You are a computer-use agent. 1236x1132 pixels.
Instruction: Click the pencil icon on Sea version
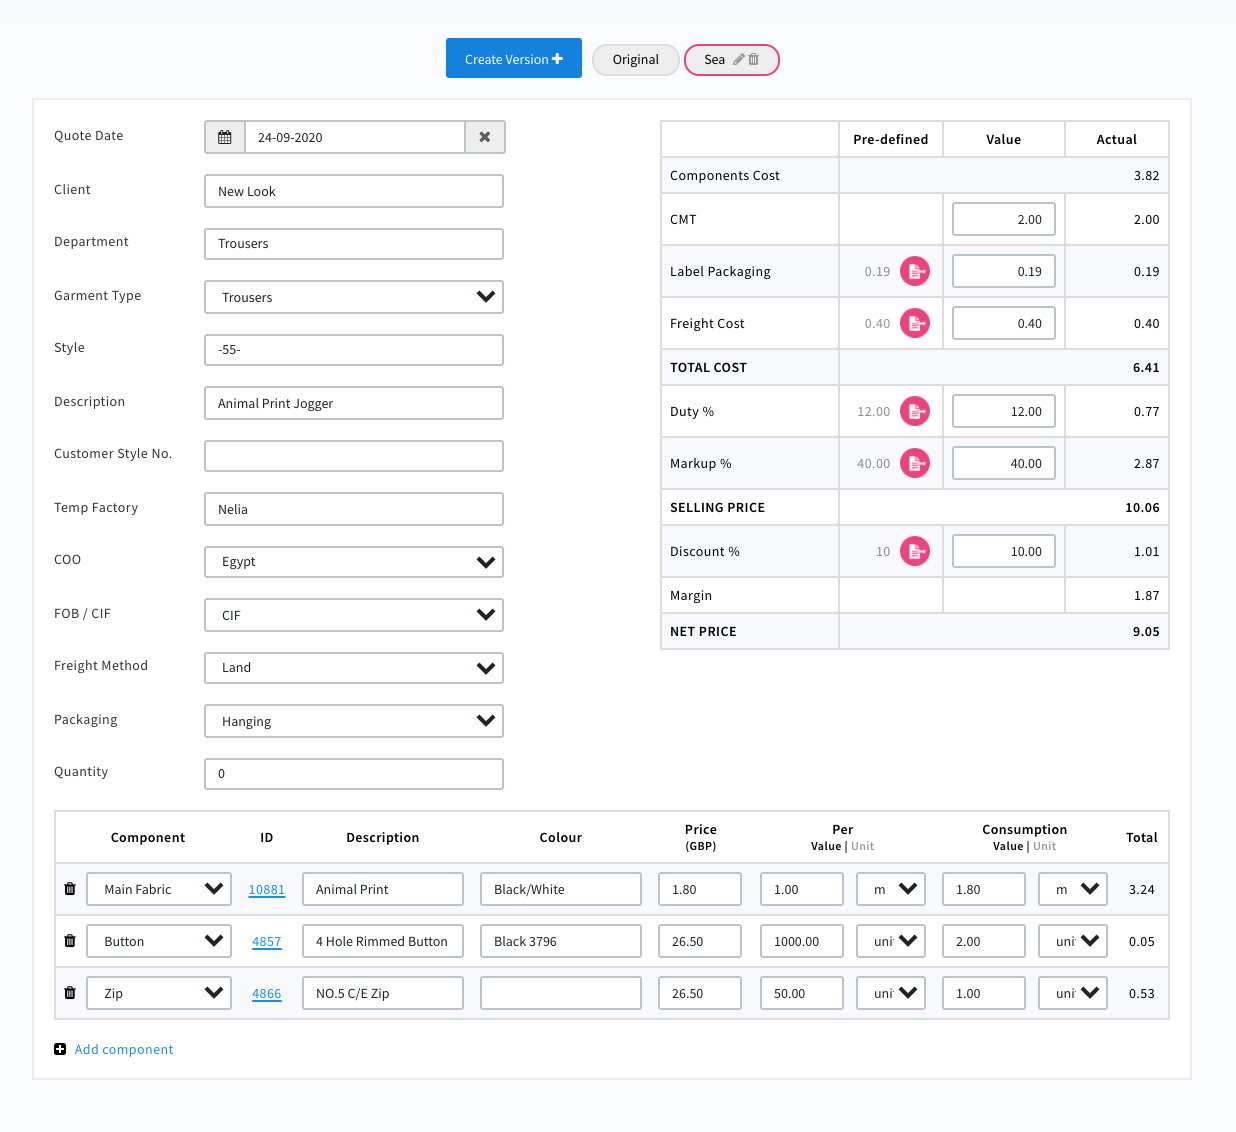[739, 59]
